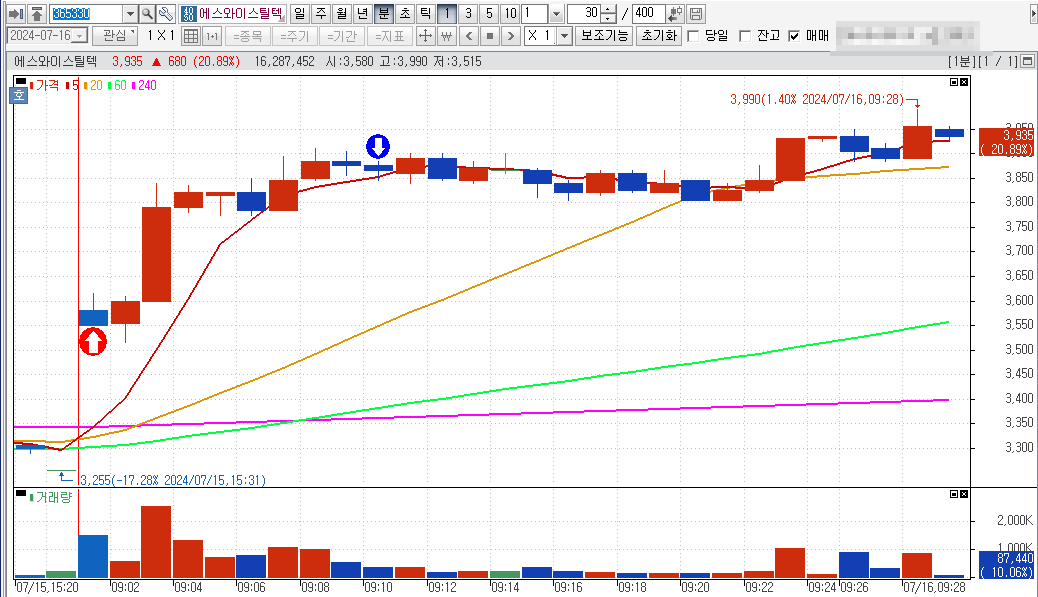Select yearly 년 period
1038x597 pixels.
tap(362, 13)
